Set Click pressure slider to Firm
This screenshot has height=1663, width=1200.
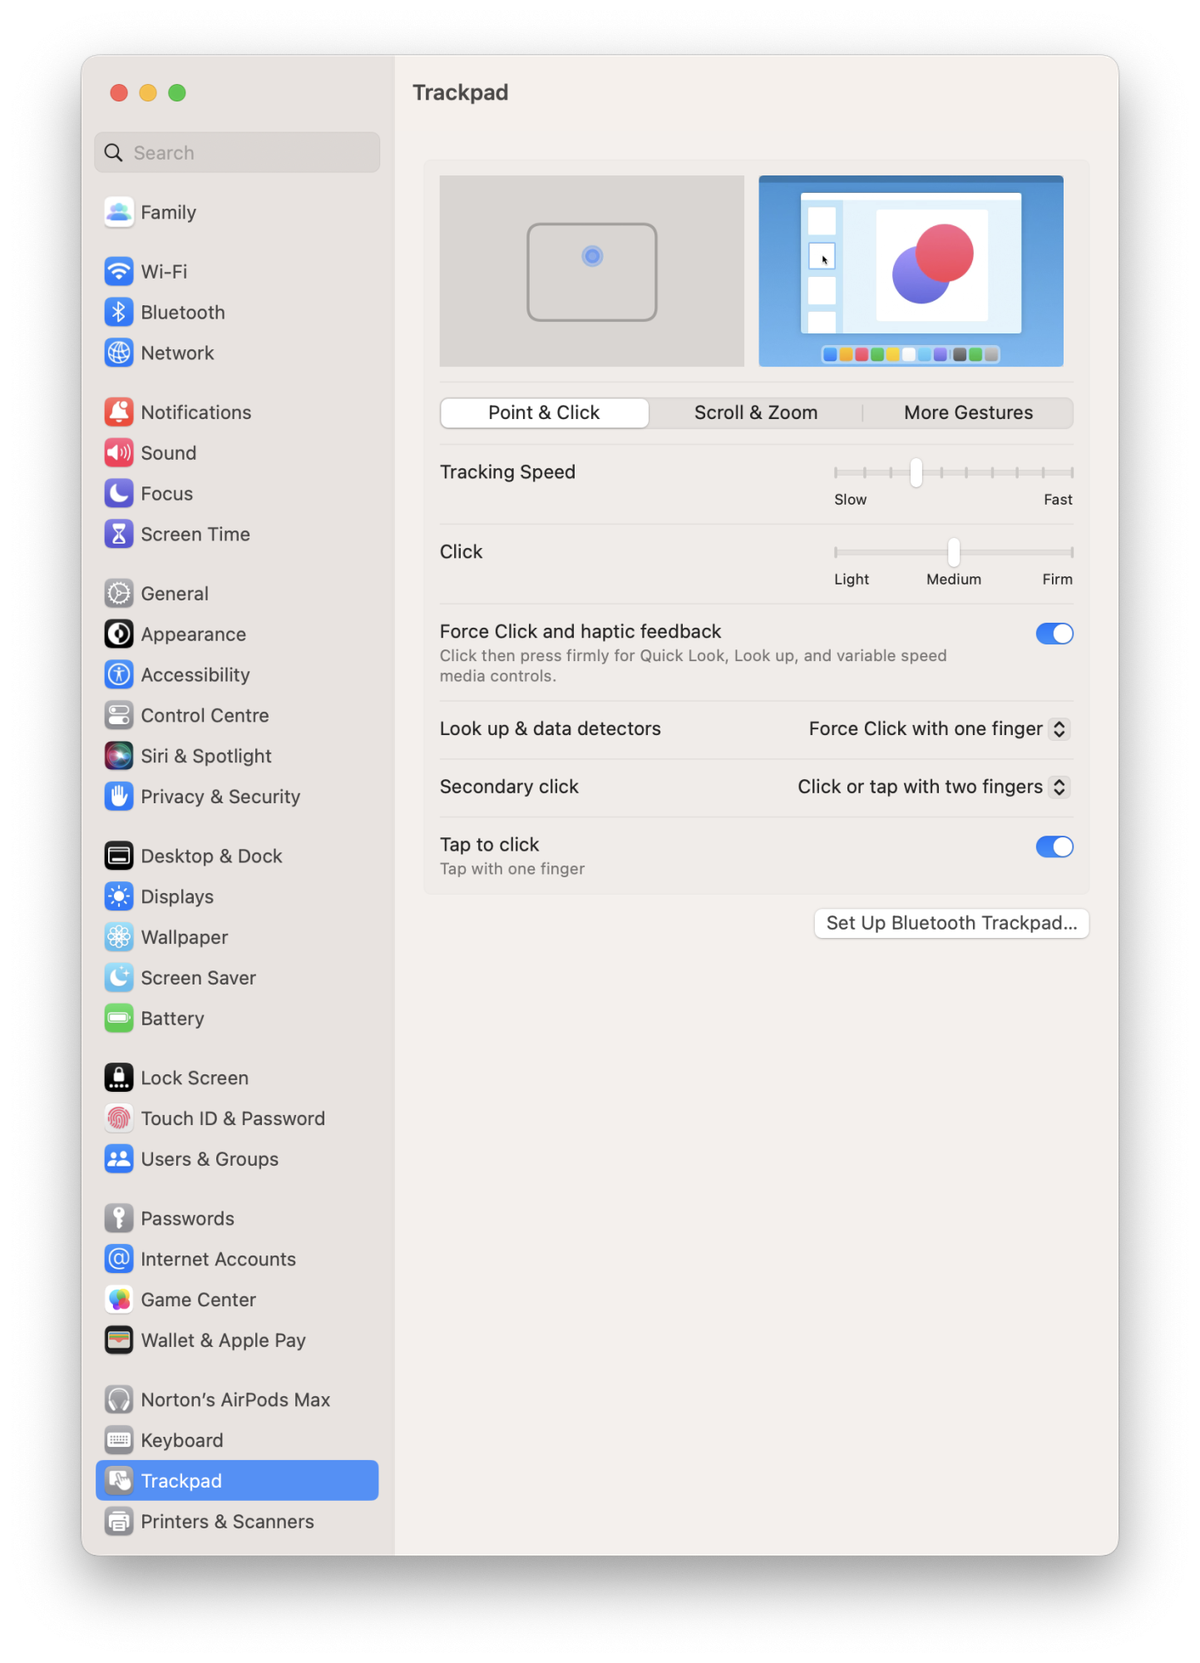[x=1071, y=552]
